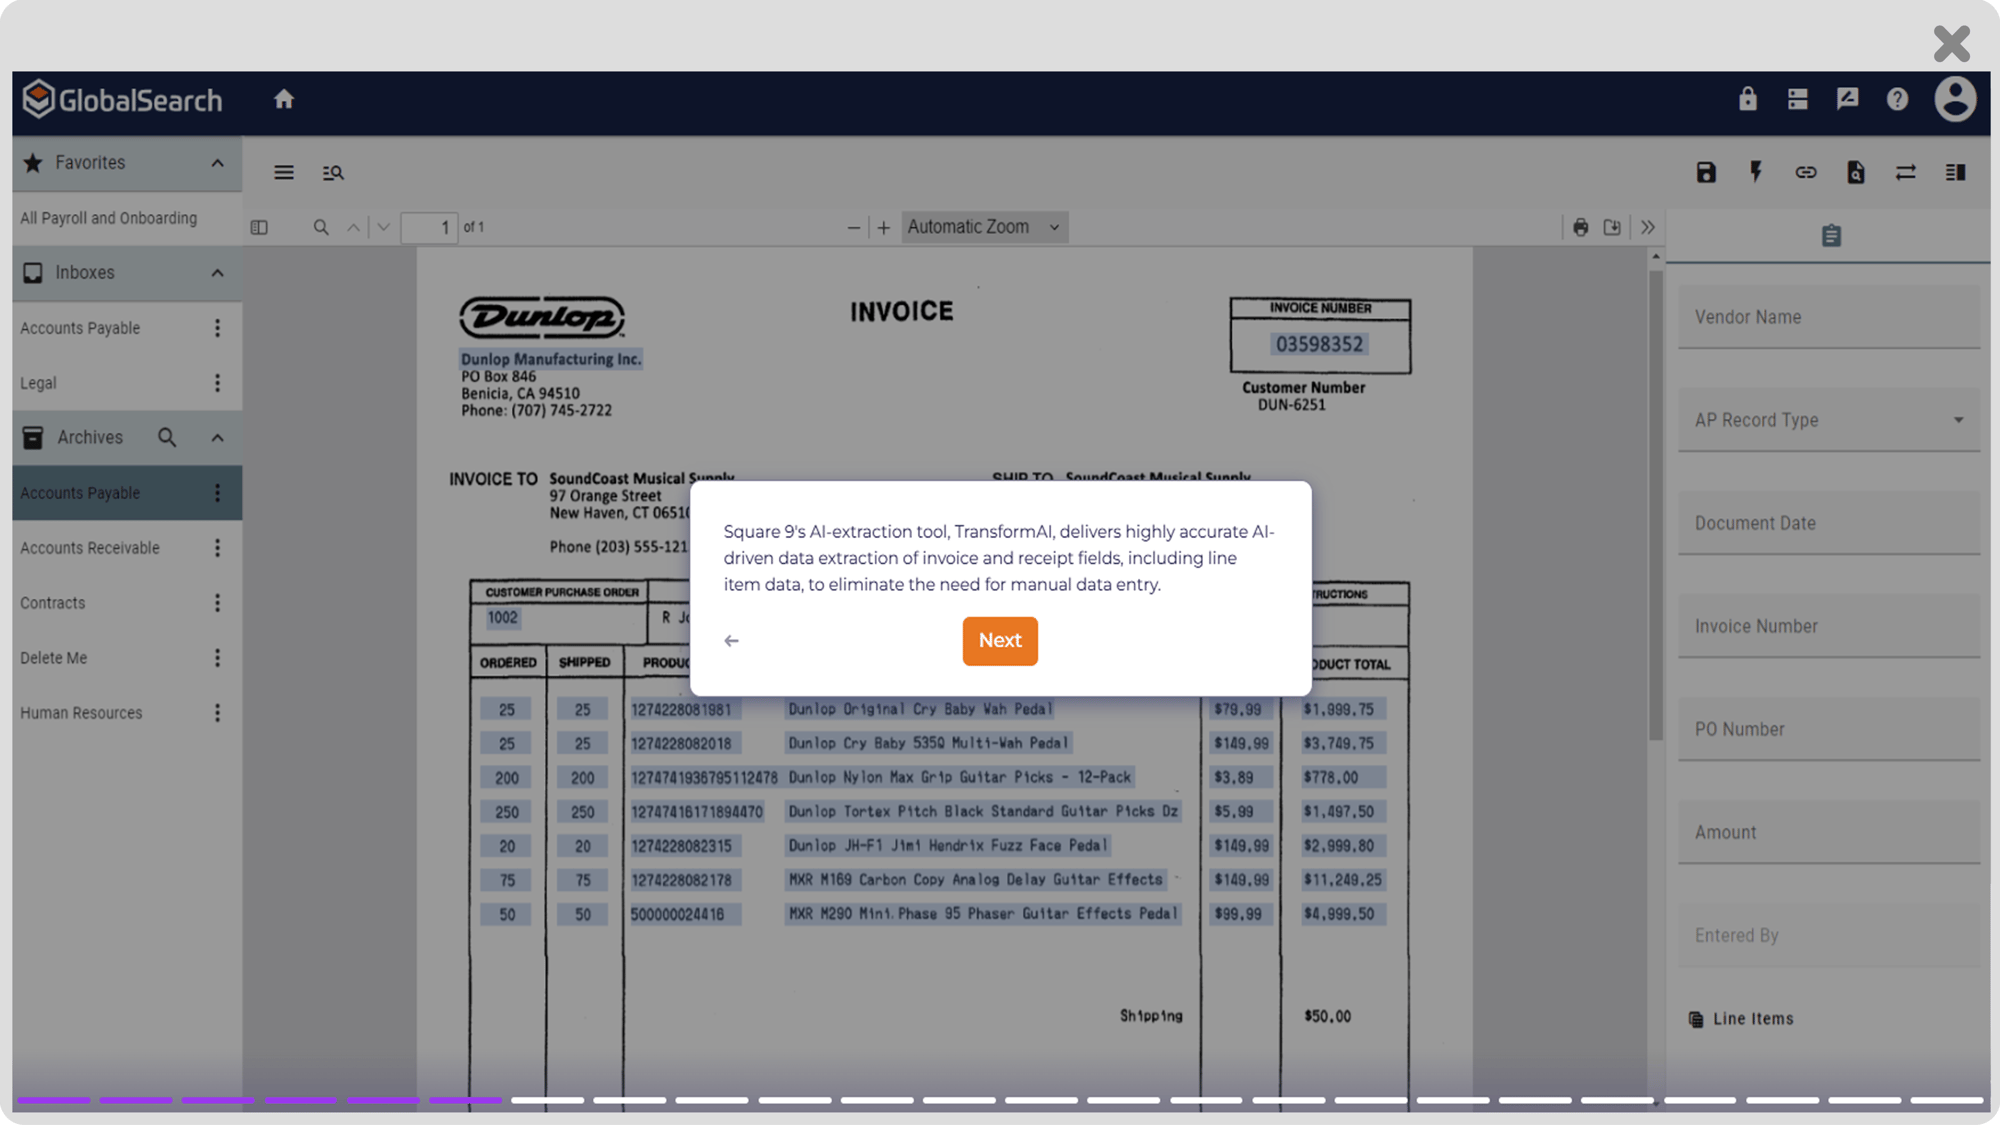The width and height of the screenshot is (2000, 1125).
Task: Click the Adjust/Transform icon in toolbar
Action: click(x=1907, y=172)
